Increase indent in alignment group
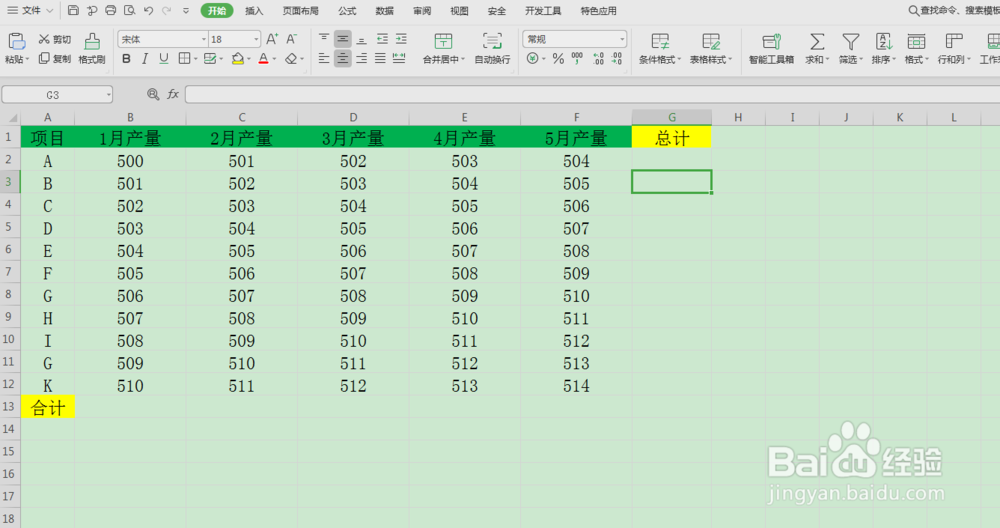The width and height of the screenshot is (1000, 528). [401, 39]
